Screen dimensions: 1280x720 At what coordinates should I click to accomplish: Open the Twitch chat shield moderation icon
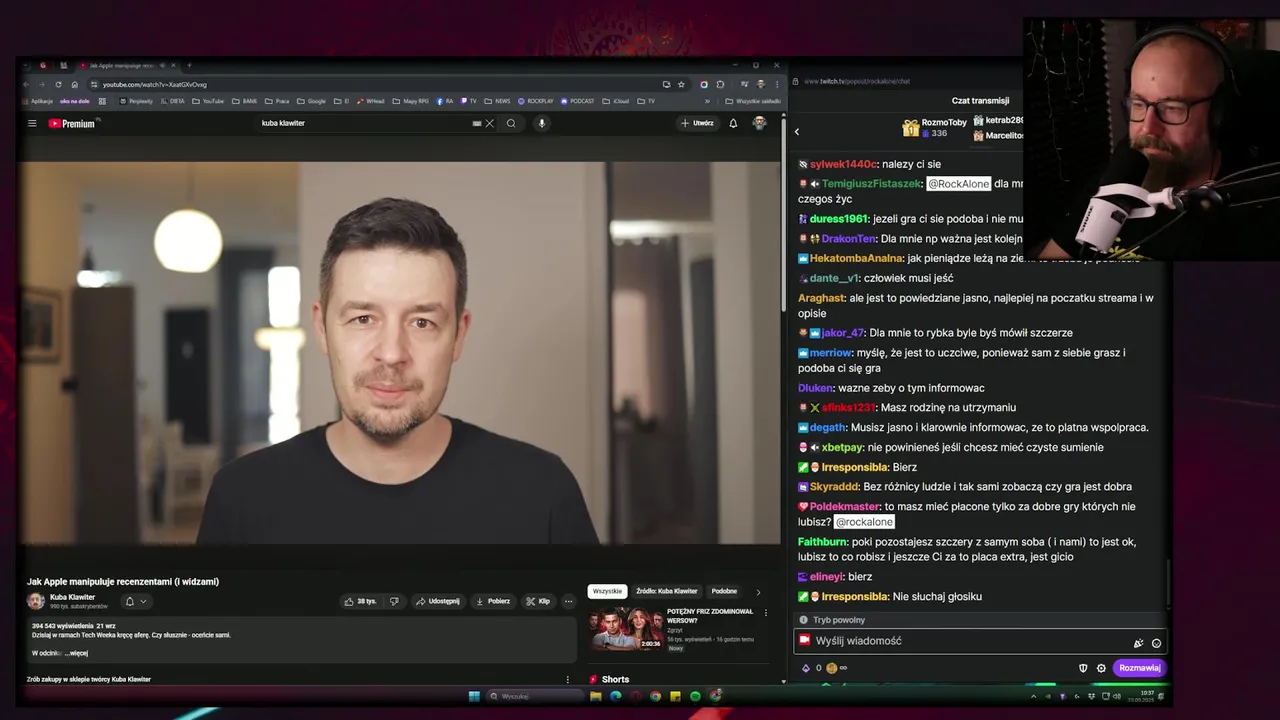pyautogui.click(x=1083, y=668)
